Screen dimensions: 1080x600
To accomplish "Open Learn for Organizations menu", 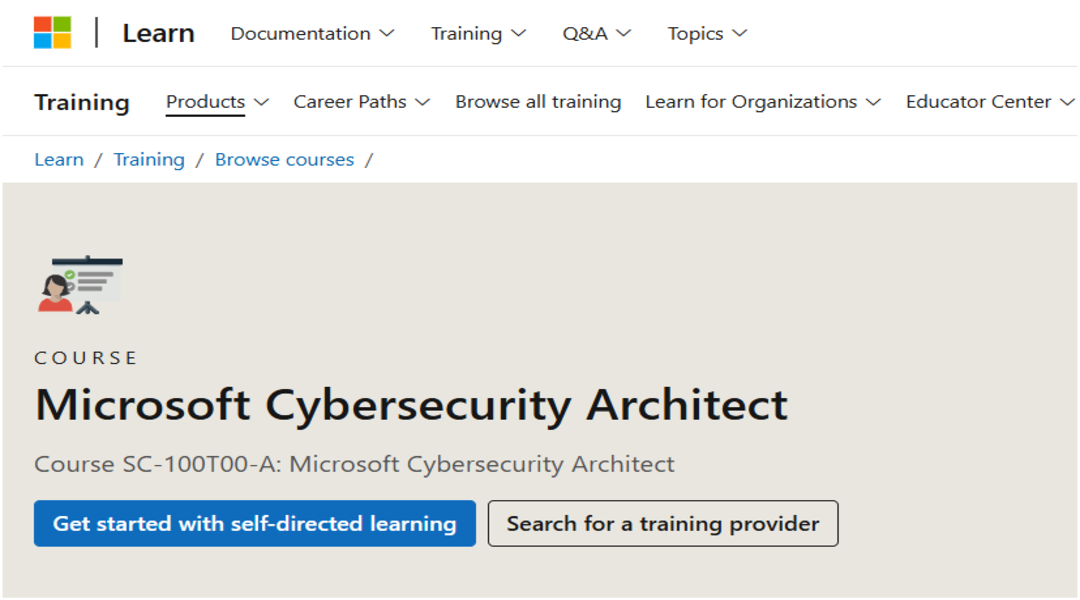I will coord(762,102).
